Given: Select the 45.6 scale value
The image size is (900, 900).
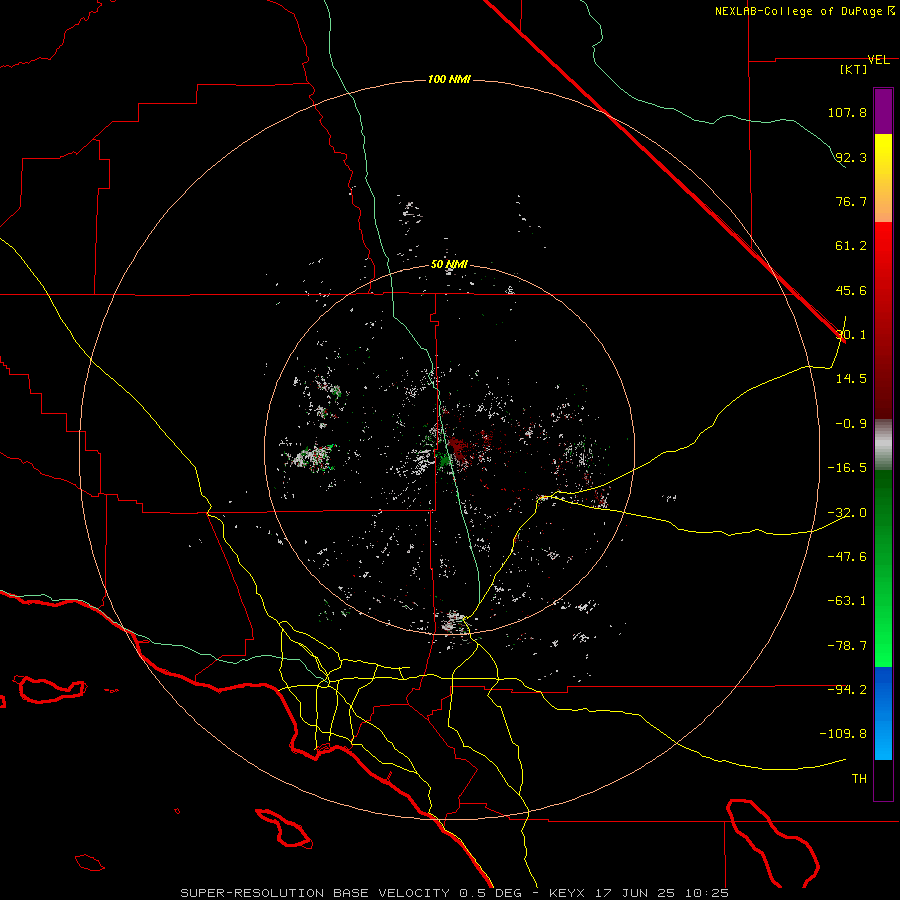Looking at the screenshot, I should coord(851,290).
